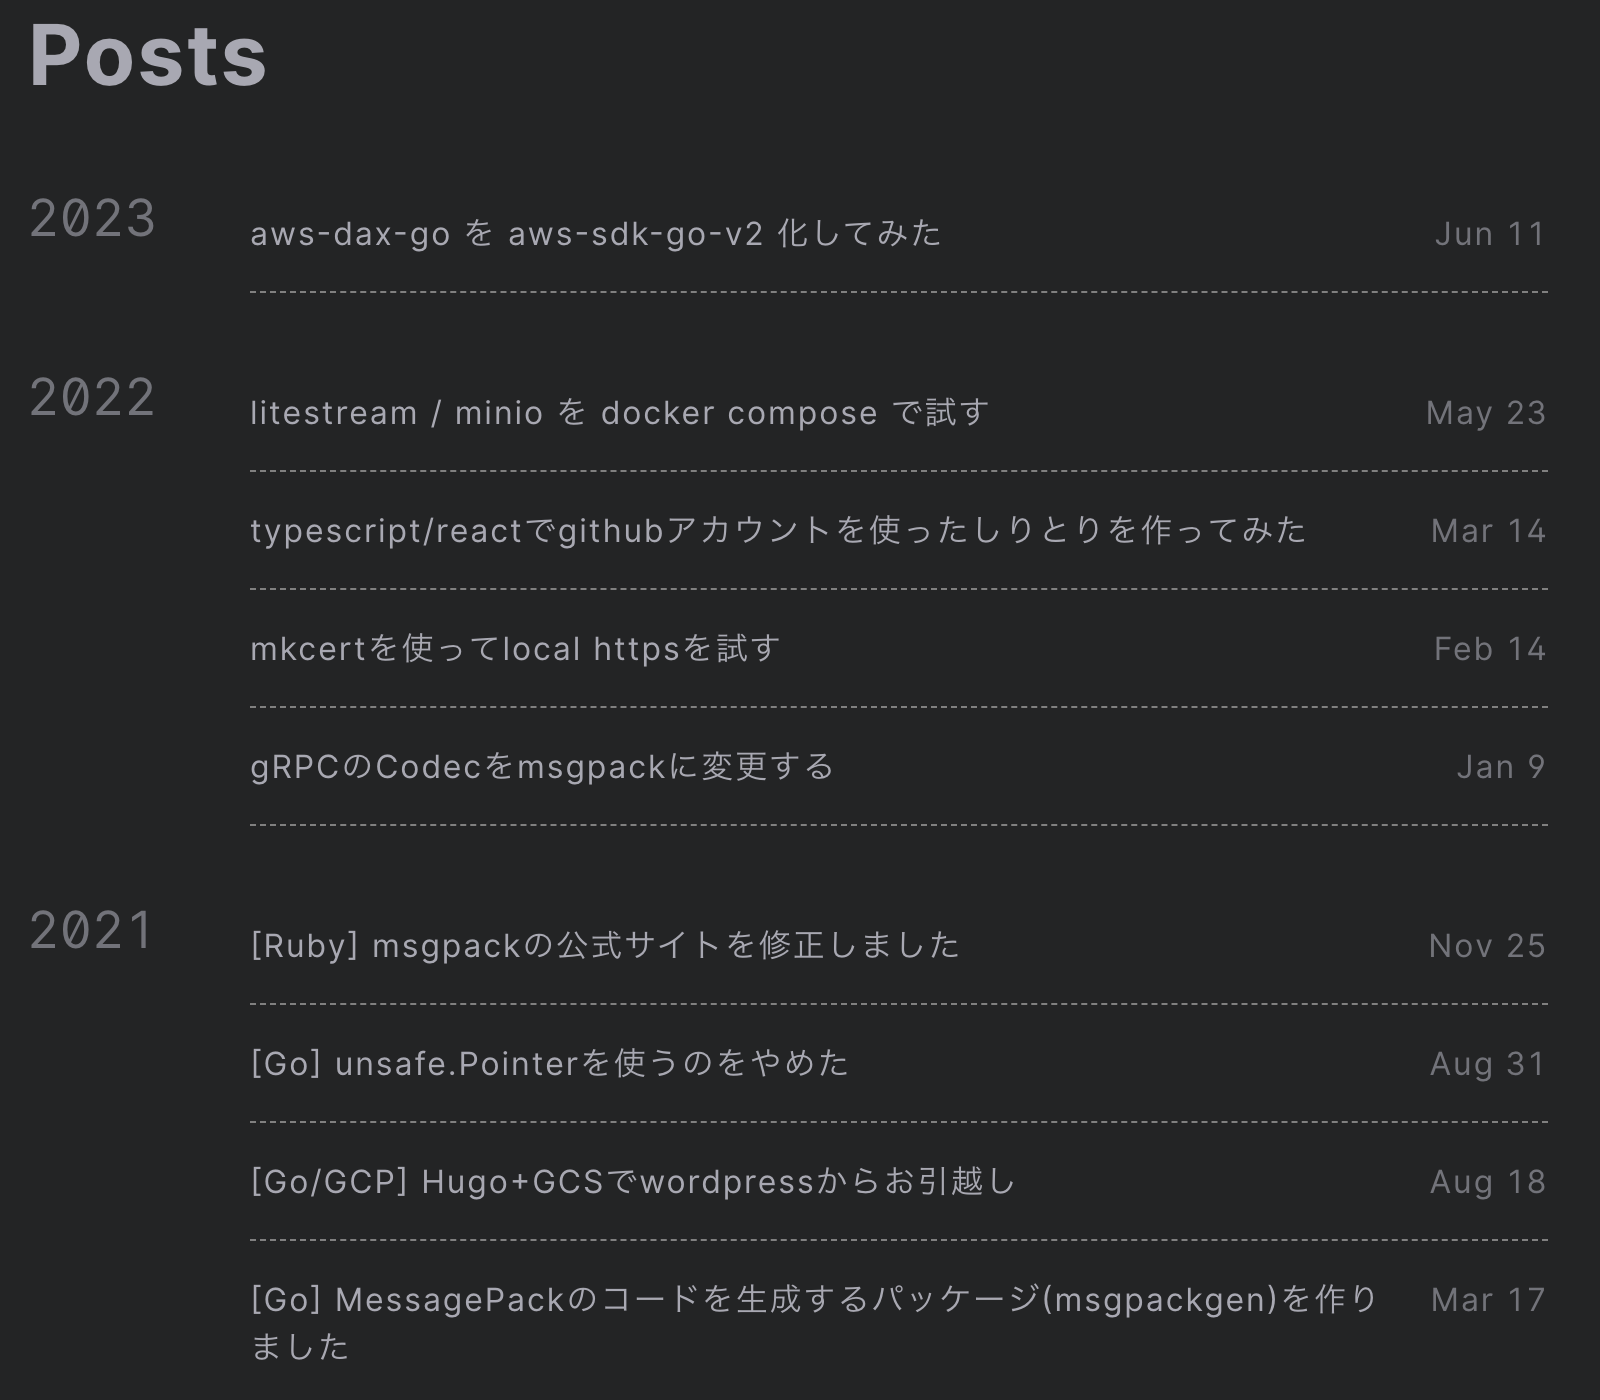Click the Nov 25 post date
The image size is (1600, 1400).
[1487, 946]
